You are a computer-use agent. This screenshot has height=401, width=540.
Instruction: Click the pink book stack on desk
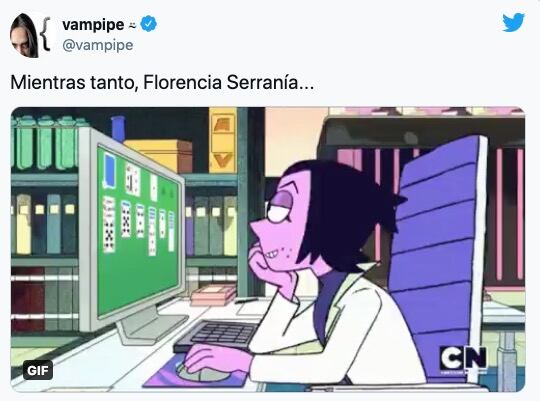[212, 295]
